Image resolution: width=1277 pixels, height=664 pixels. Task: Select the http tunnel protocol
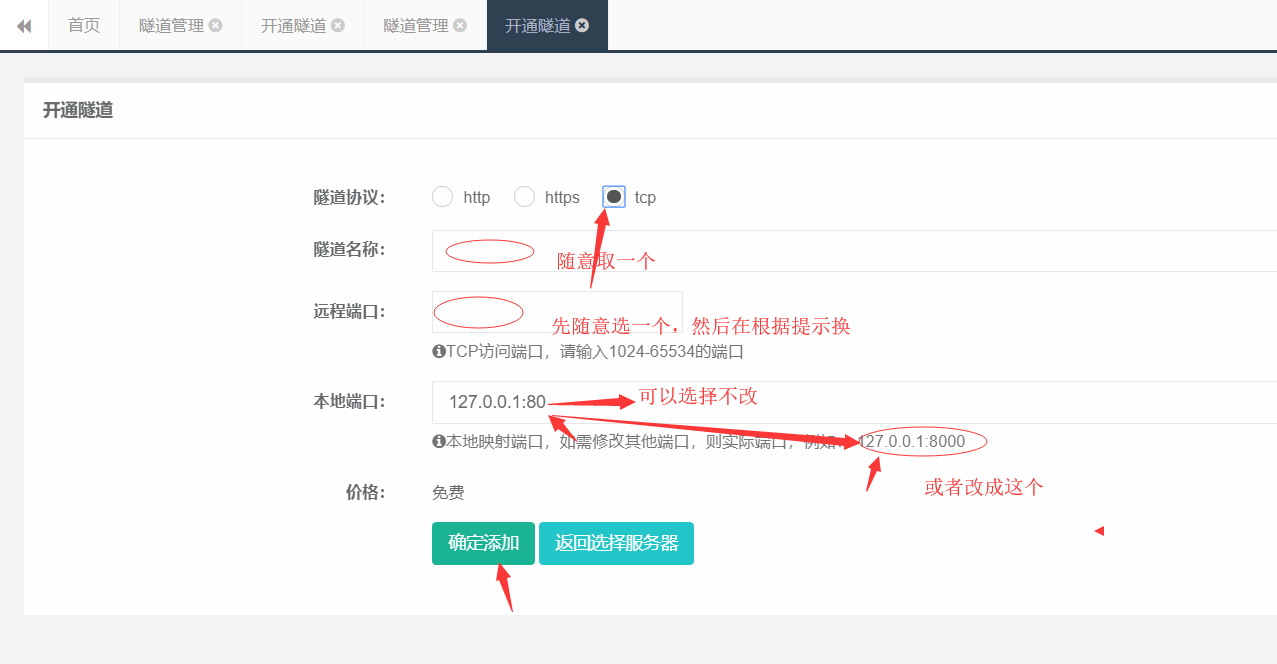(442, 196)
